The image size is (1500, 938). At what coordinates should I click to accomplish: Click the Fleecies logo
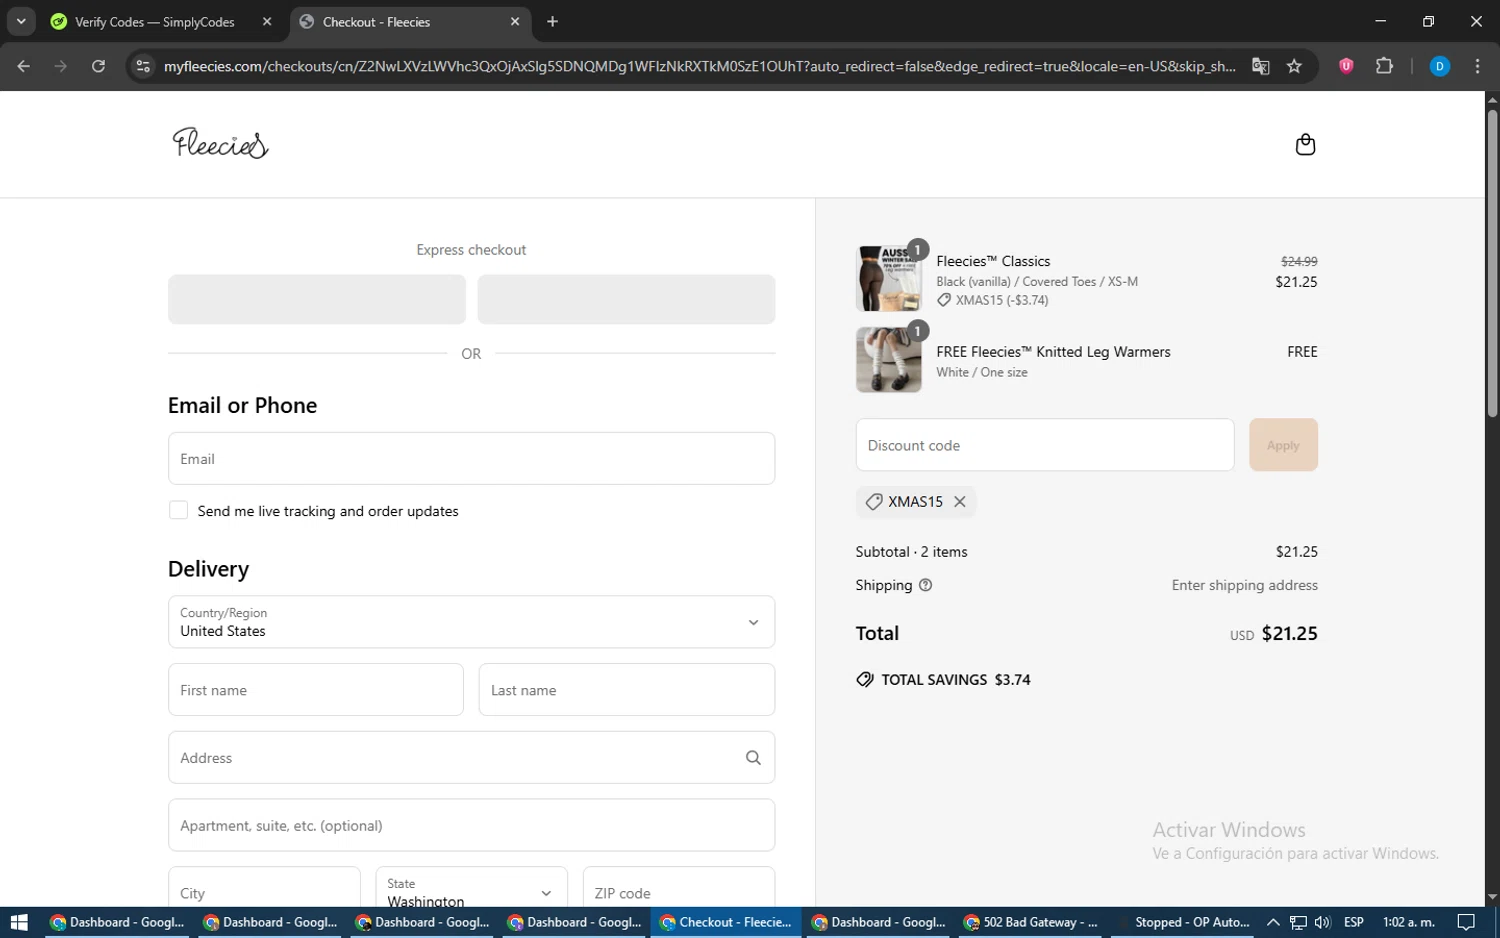tap(220, 144)
